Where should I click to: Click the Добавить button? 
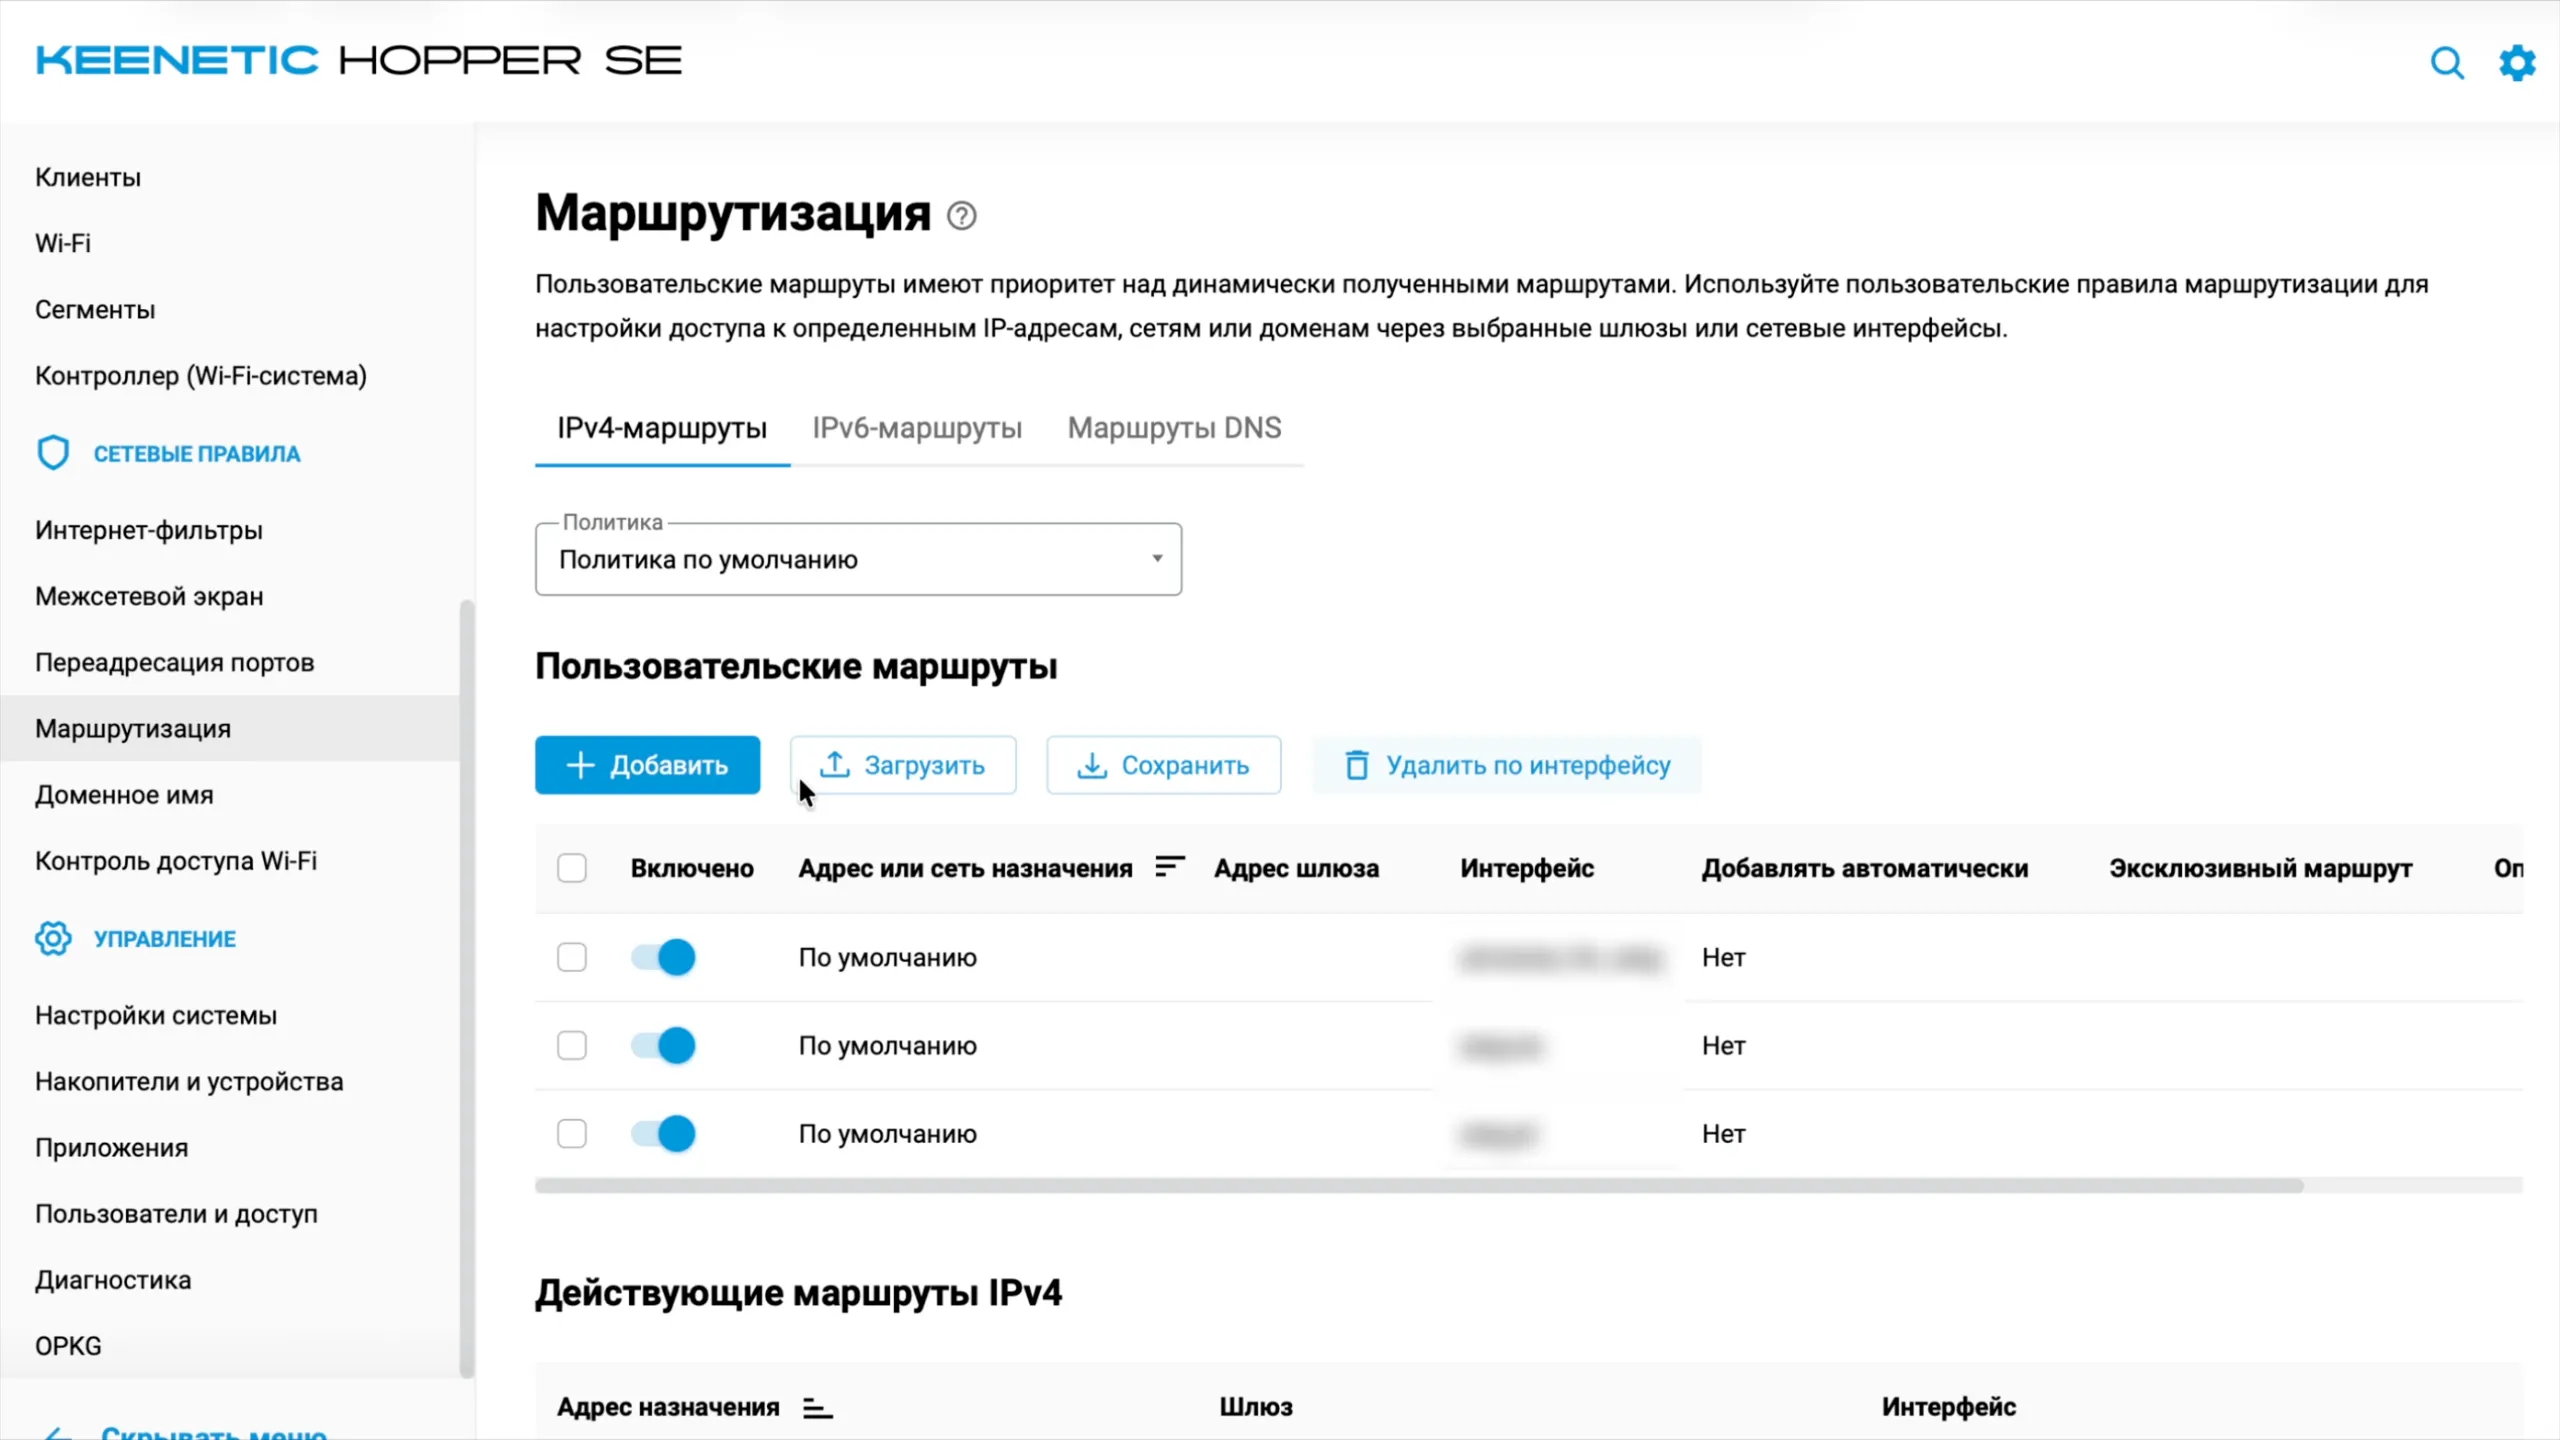[647, 765]
